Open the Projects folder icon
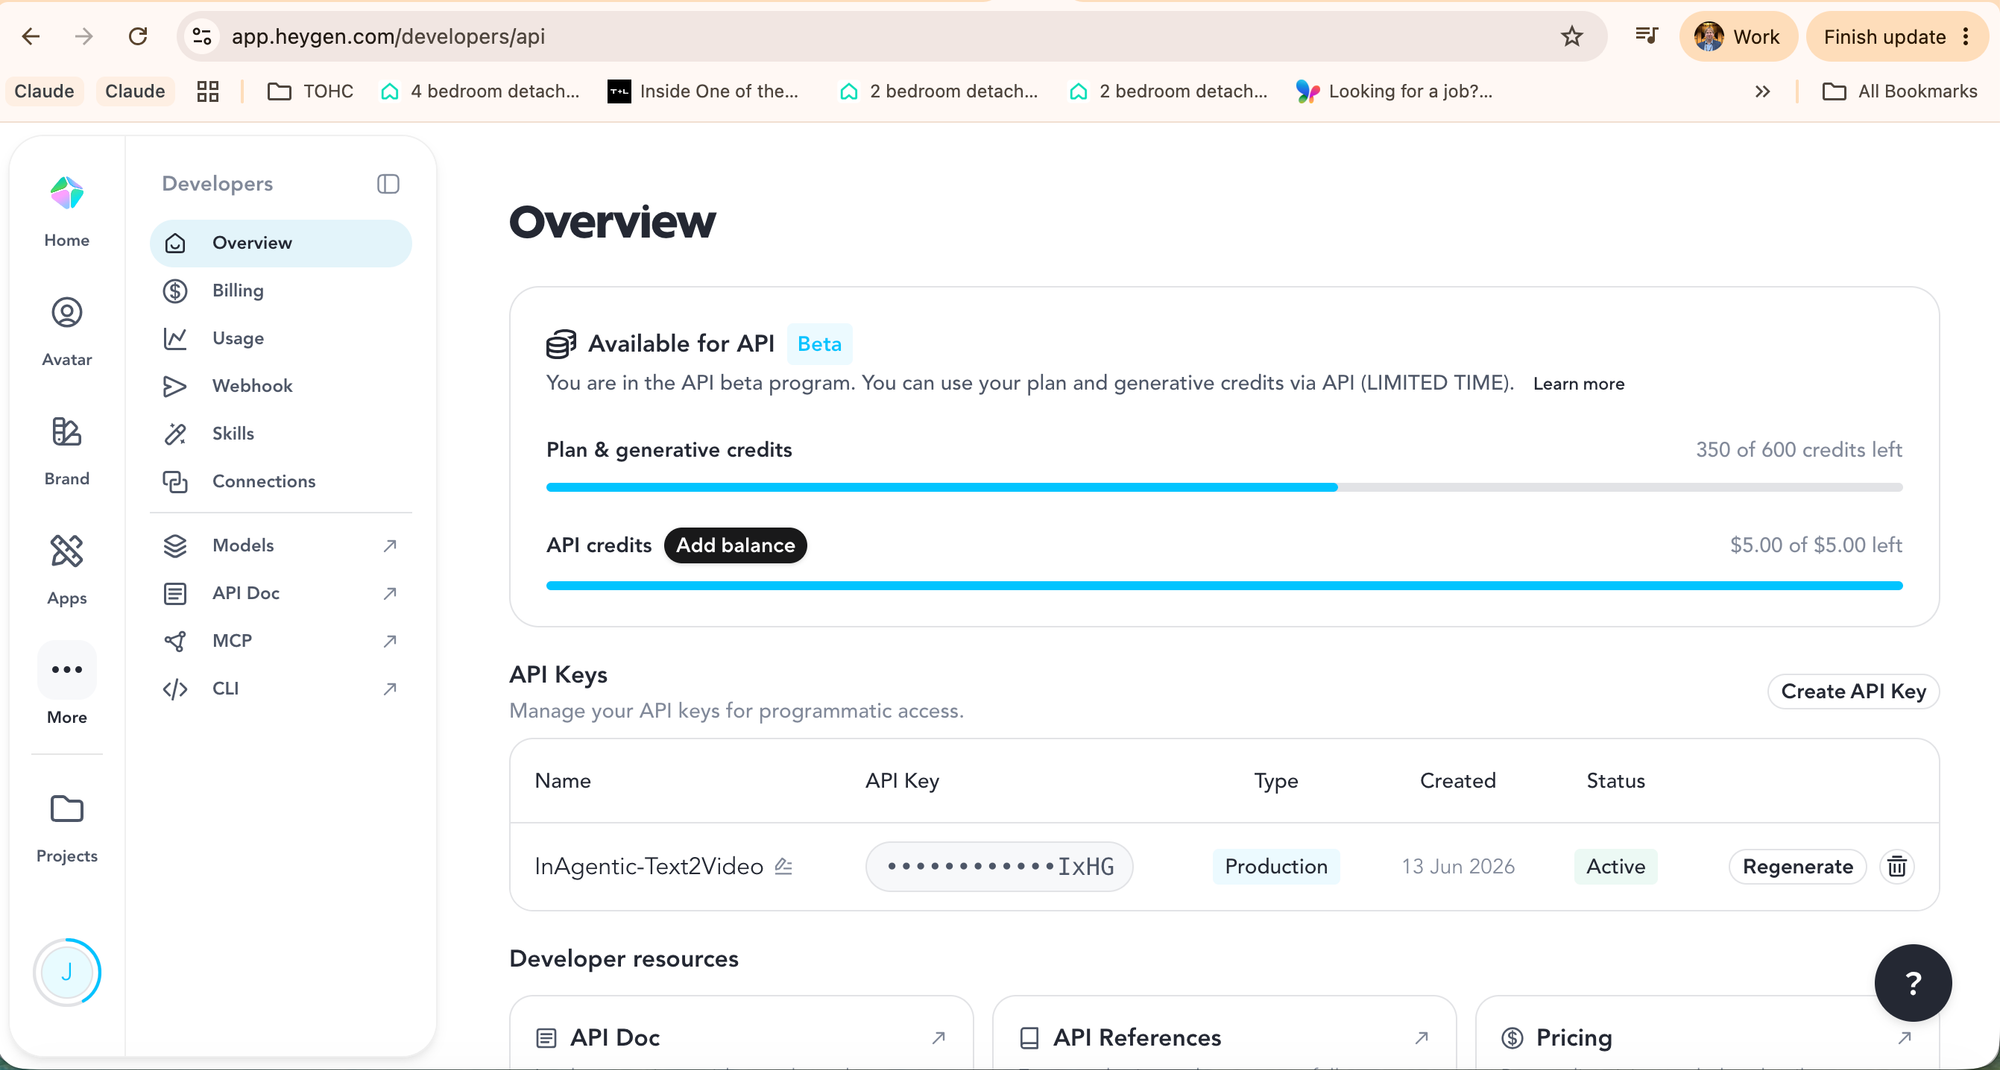2000x1070 pixels. (x=67, y=808)
